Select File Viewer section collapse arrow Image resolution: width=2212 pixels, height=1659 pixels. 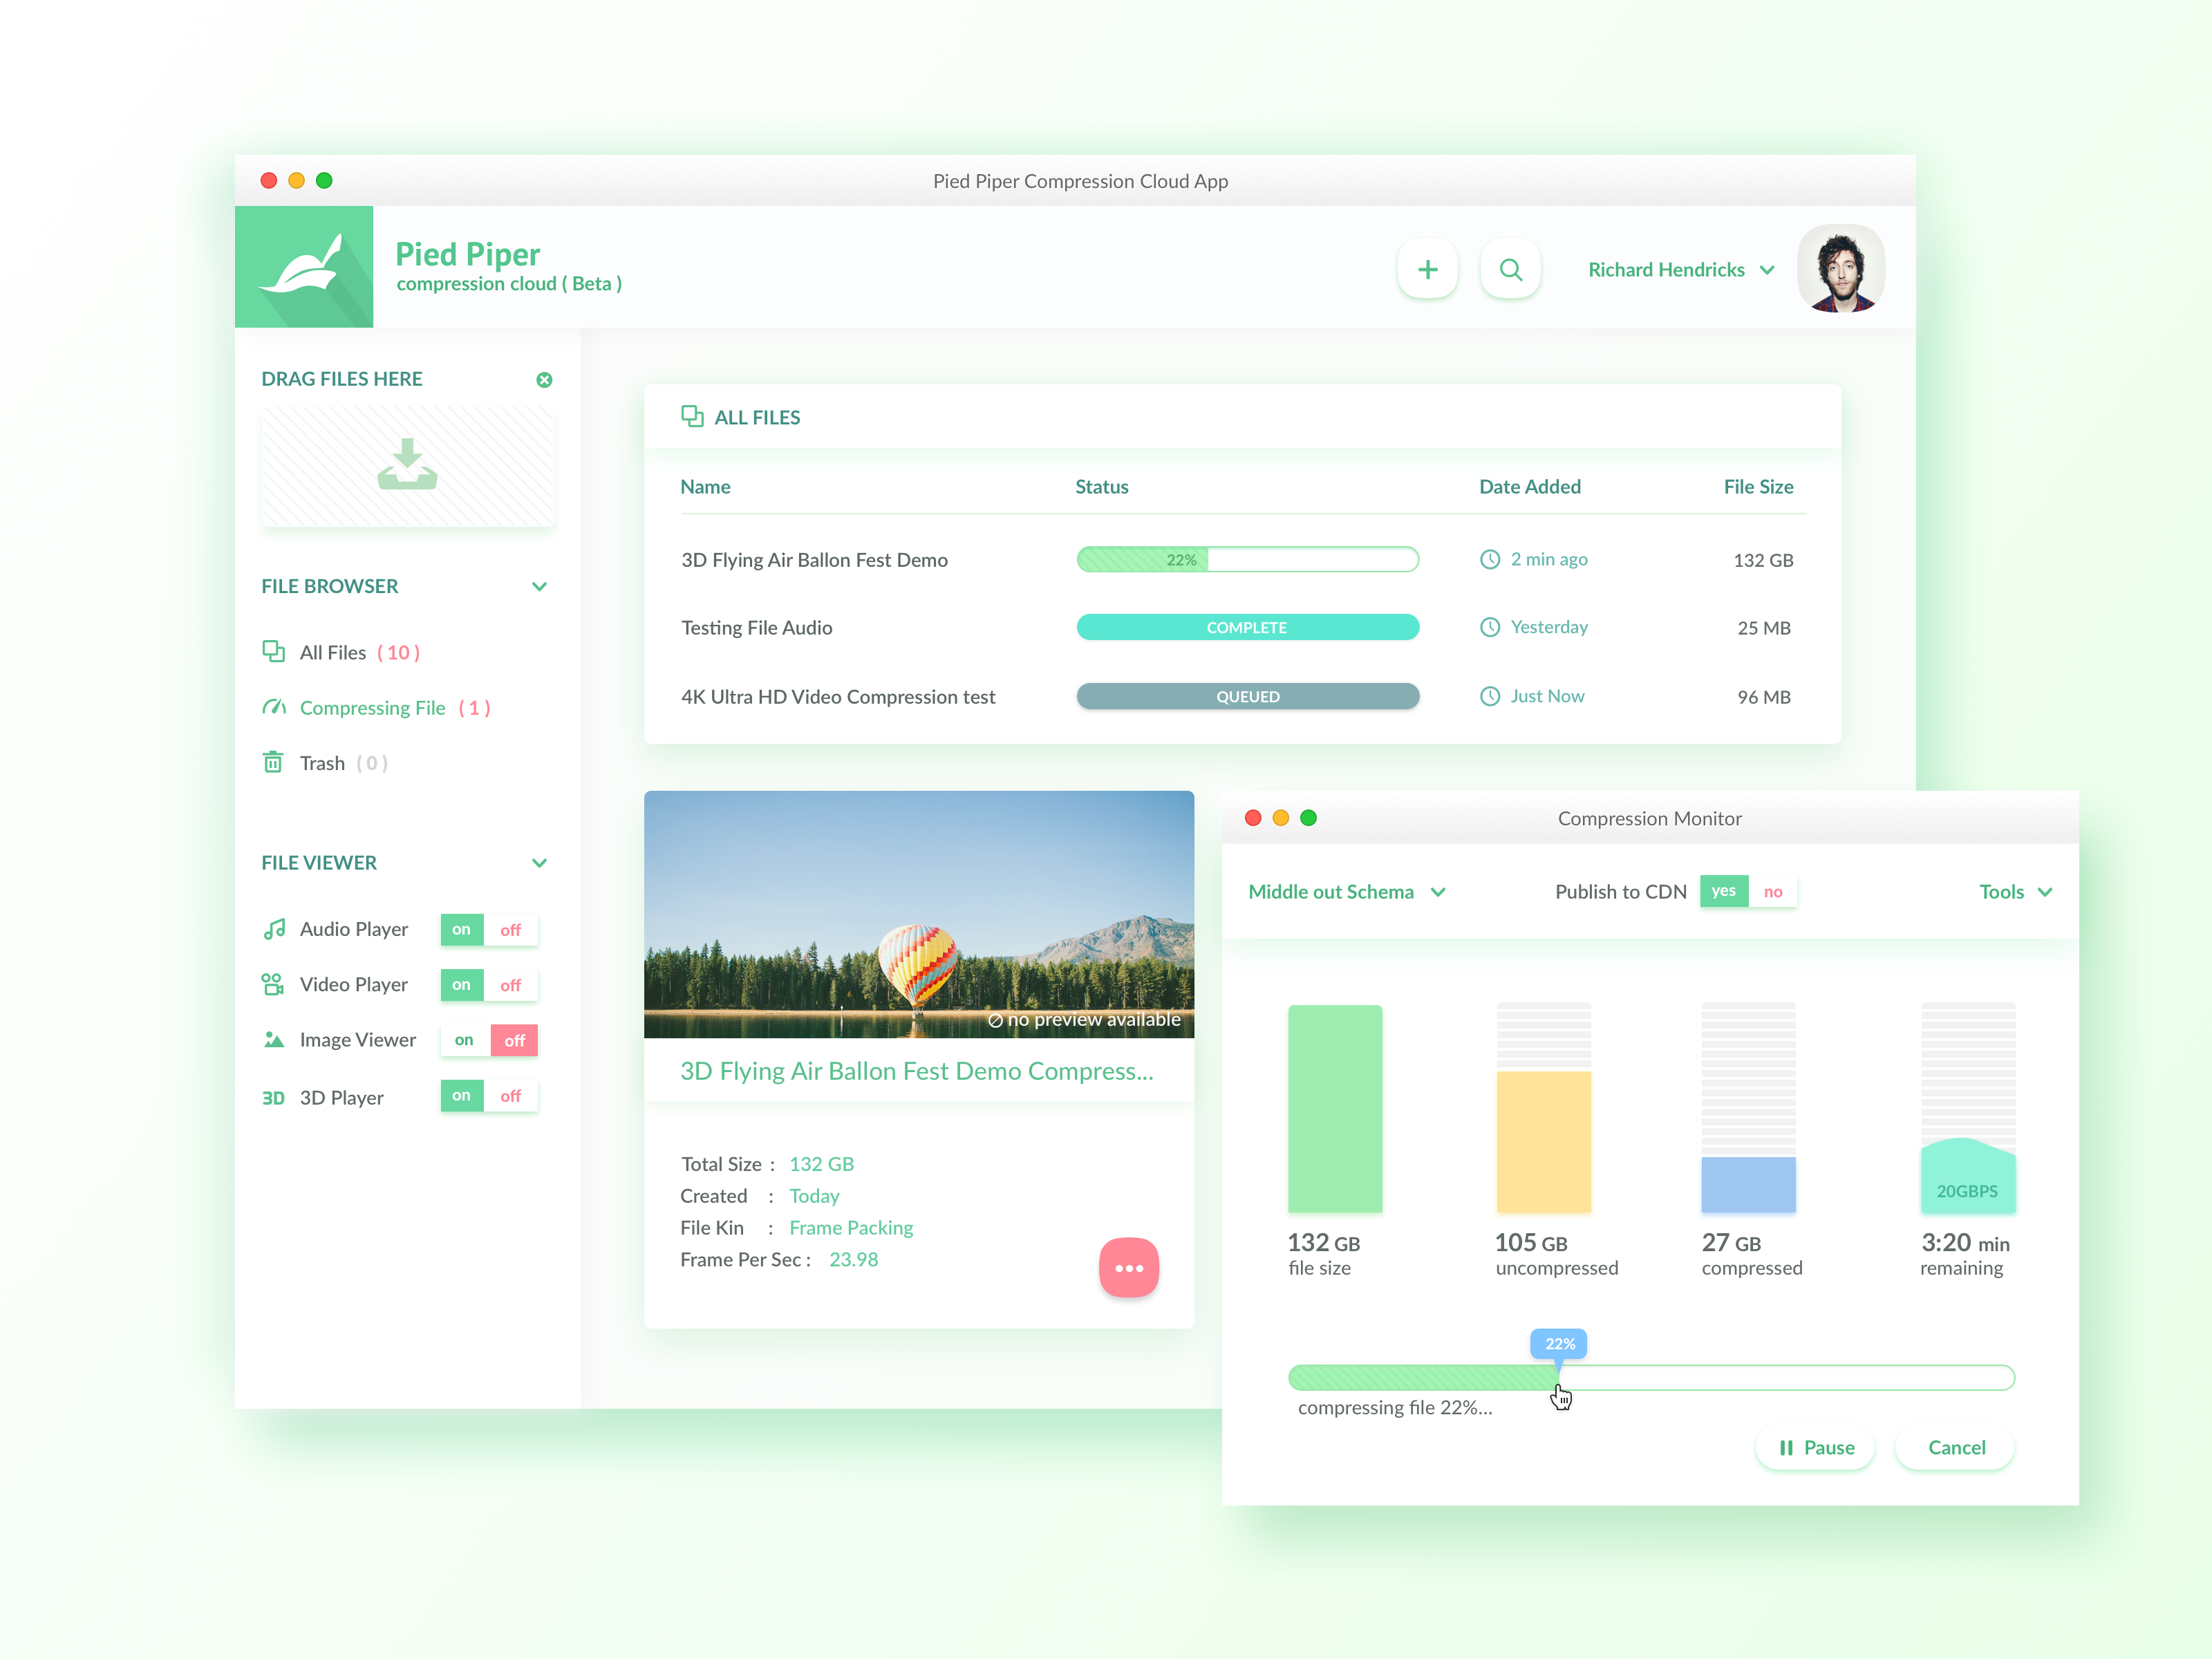(x=543, y=861)
